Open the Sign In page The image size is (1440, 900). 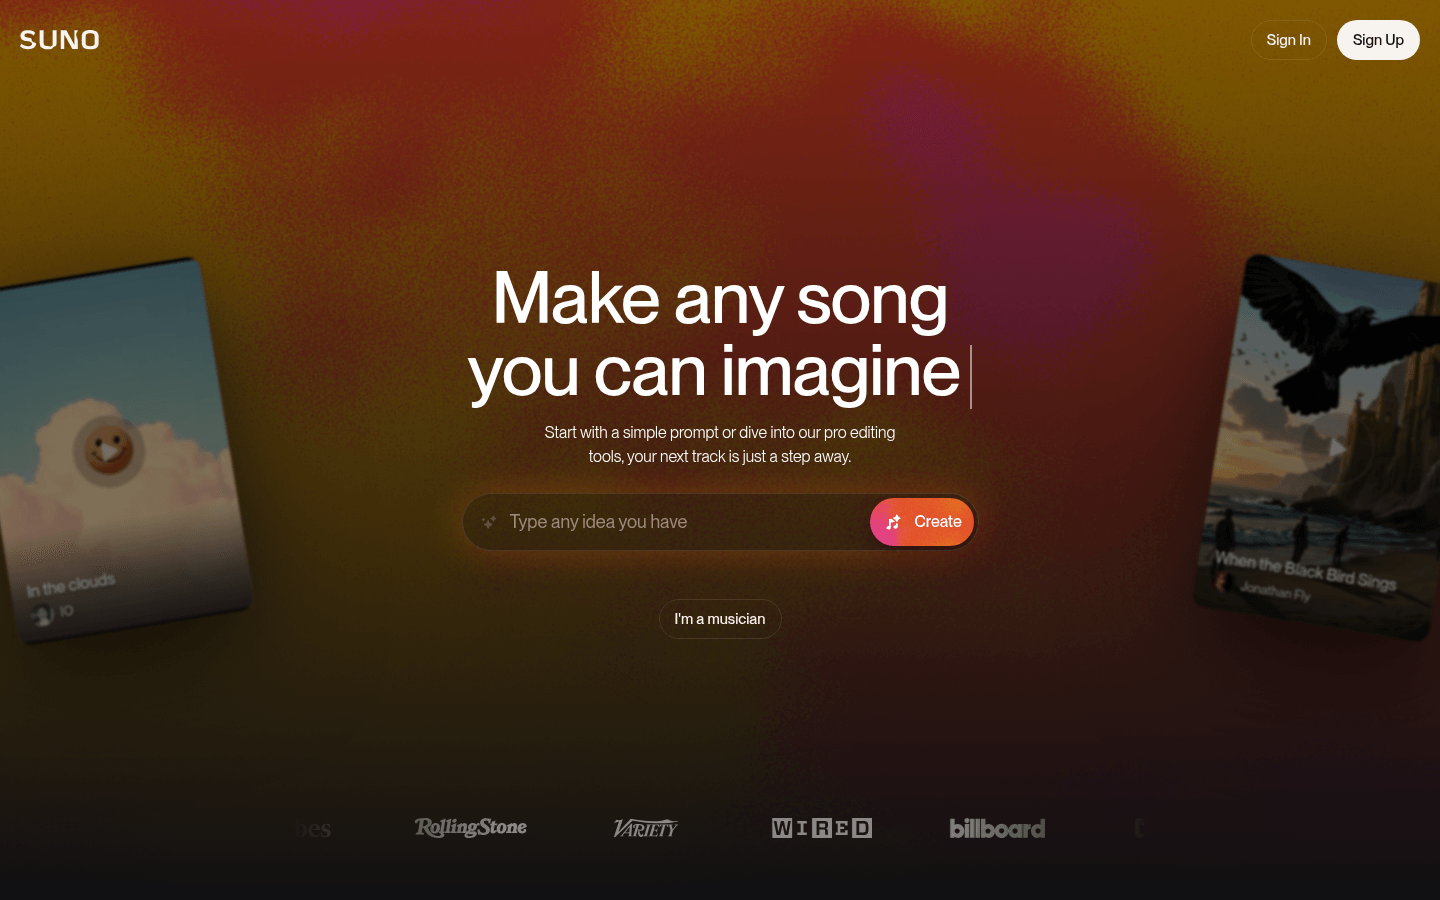(x=1288, y=40)
